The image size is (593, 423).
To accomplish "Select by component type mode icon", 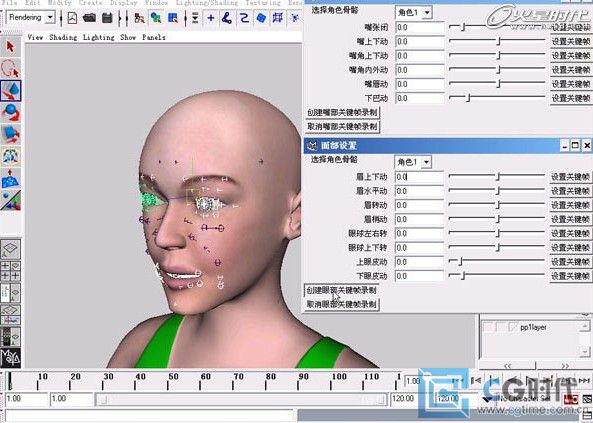I will [x=173, y=18].
